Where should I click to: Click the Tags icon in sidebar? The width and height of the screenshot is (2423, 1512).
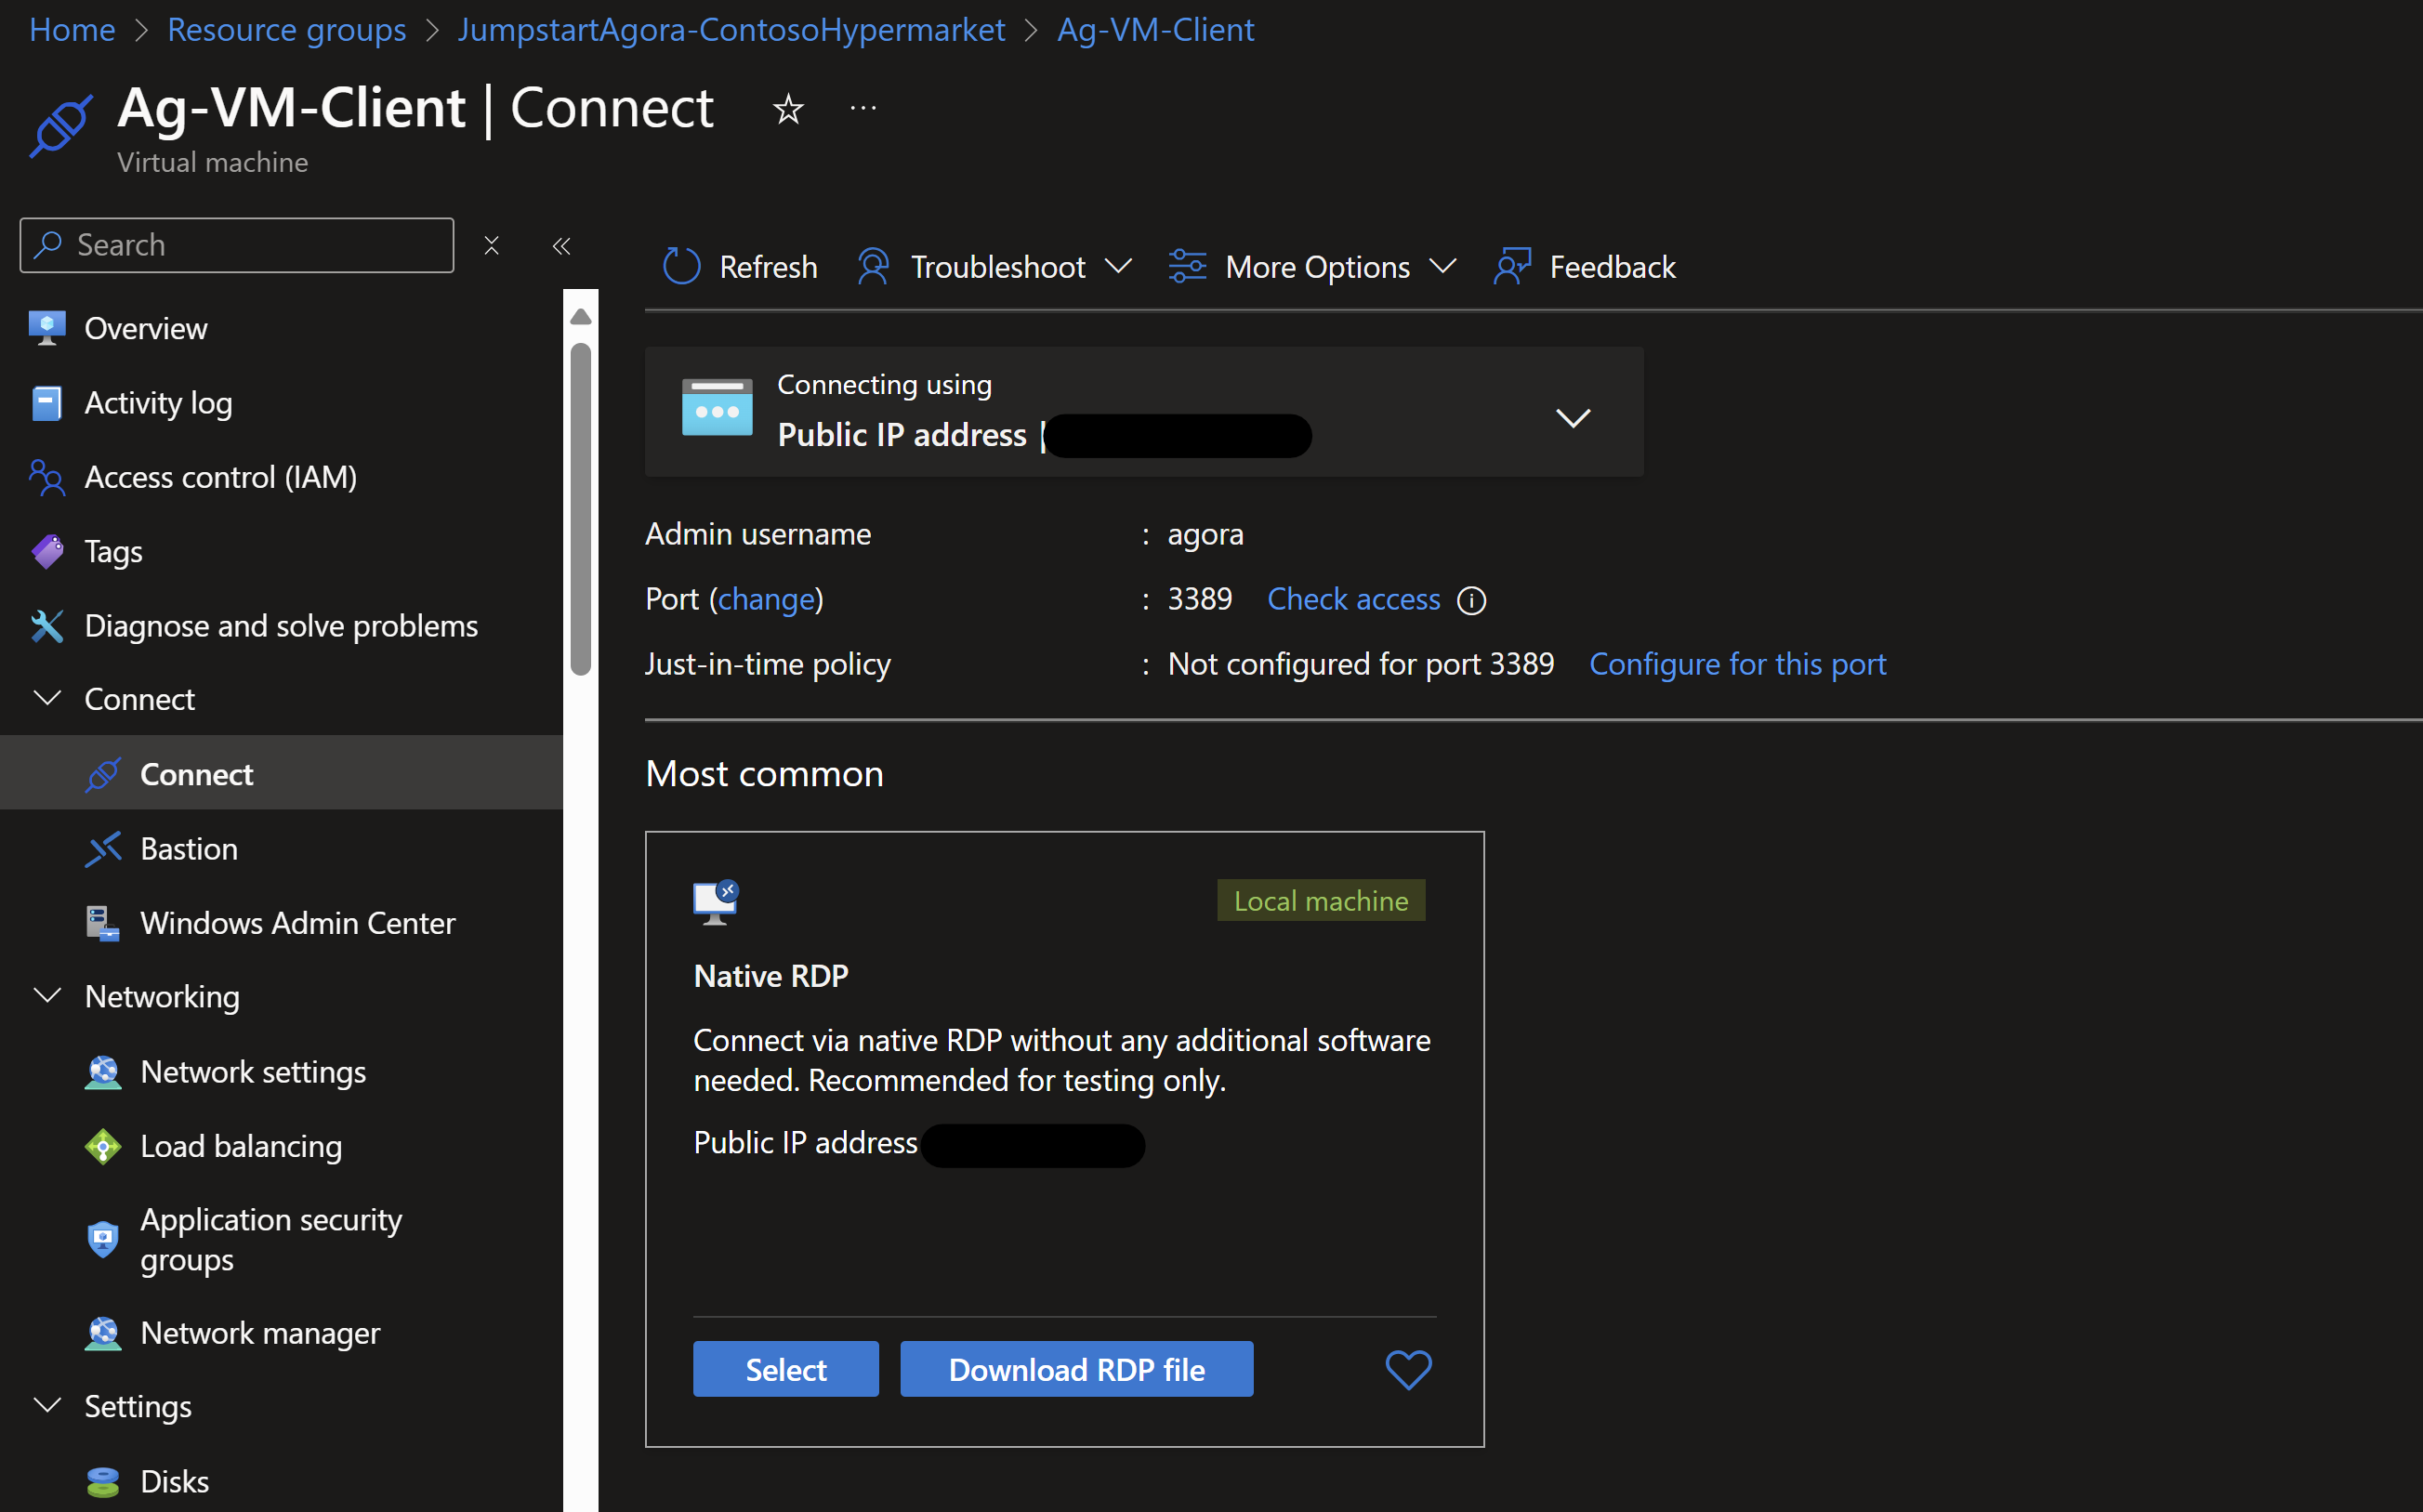pos(47,551)
